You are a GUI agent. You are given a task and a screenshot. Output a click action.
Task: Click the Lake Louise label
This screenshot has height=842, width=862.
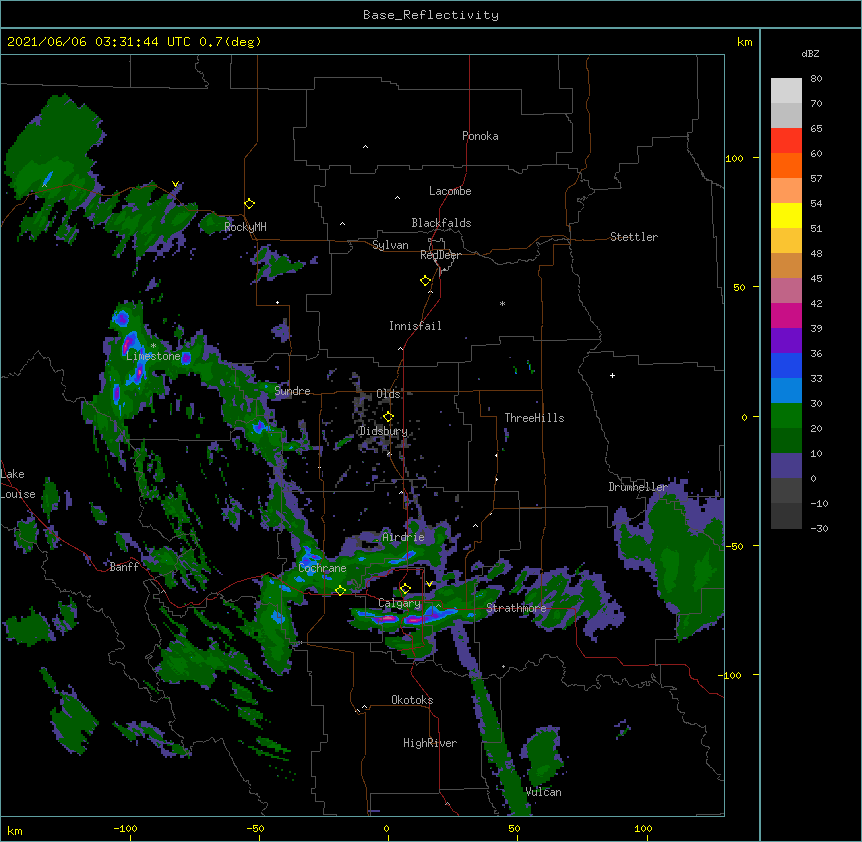click(x=18, y=484)
